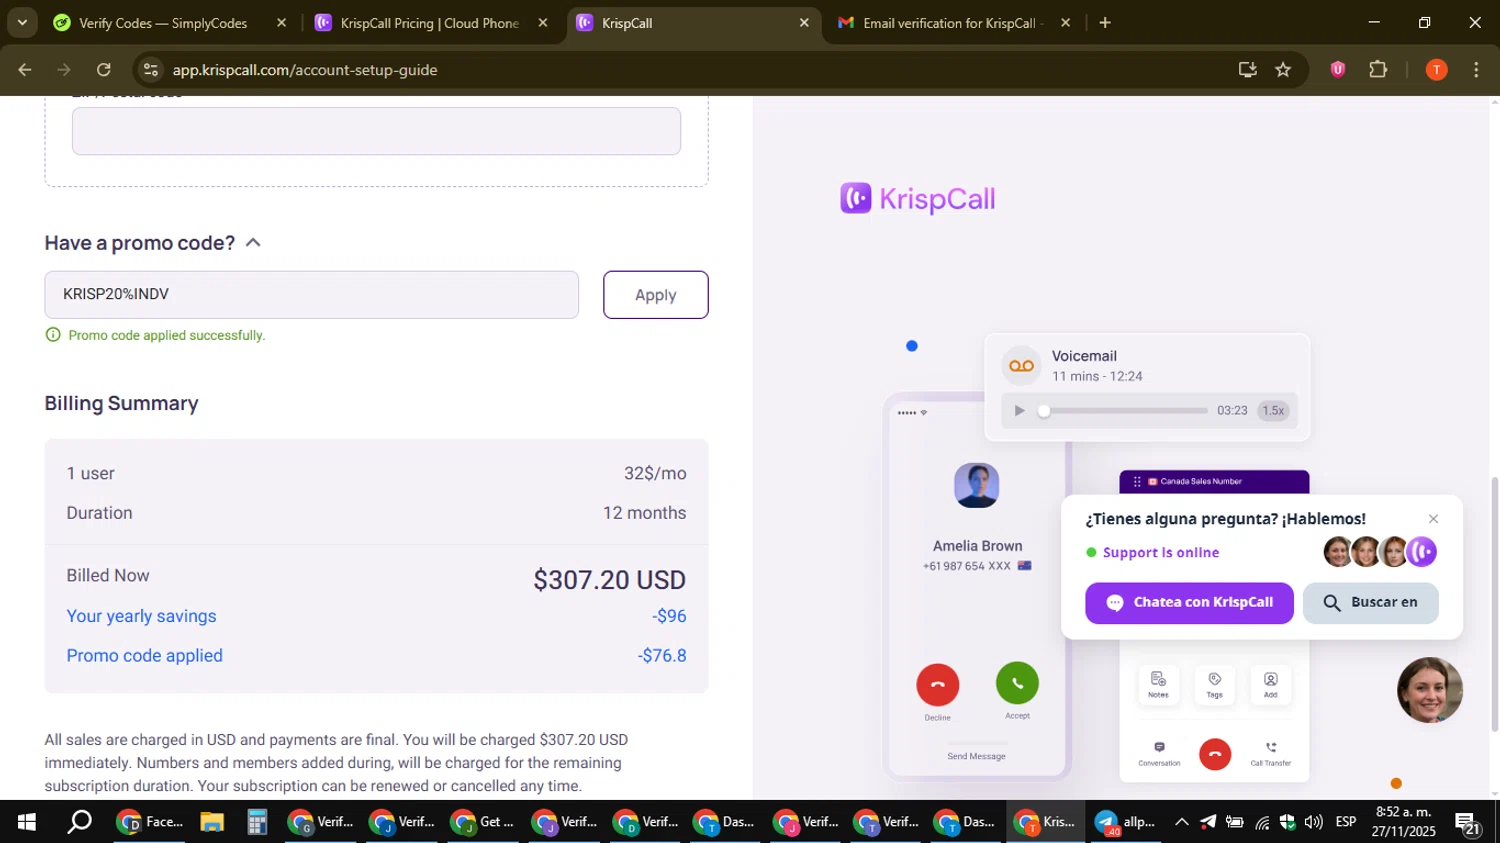Viewport: 1500px width, 843px height.
Task: Open the notification center icon
Action: point(1469,823)
